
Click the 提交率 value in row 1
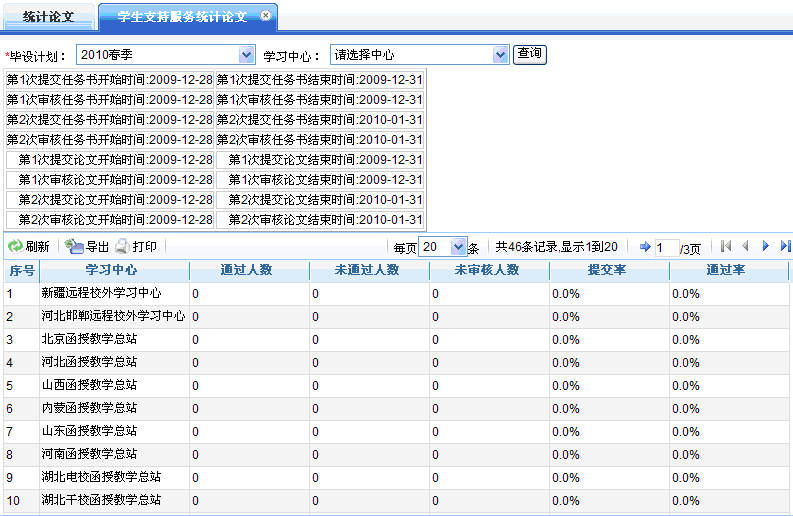pos(566,294)
